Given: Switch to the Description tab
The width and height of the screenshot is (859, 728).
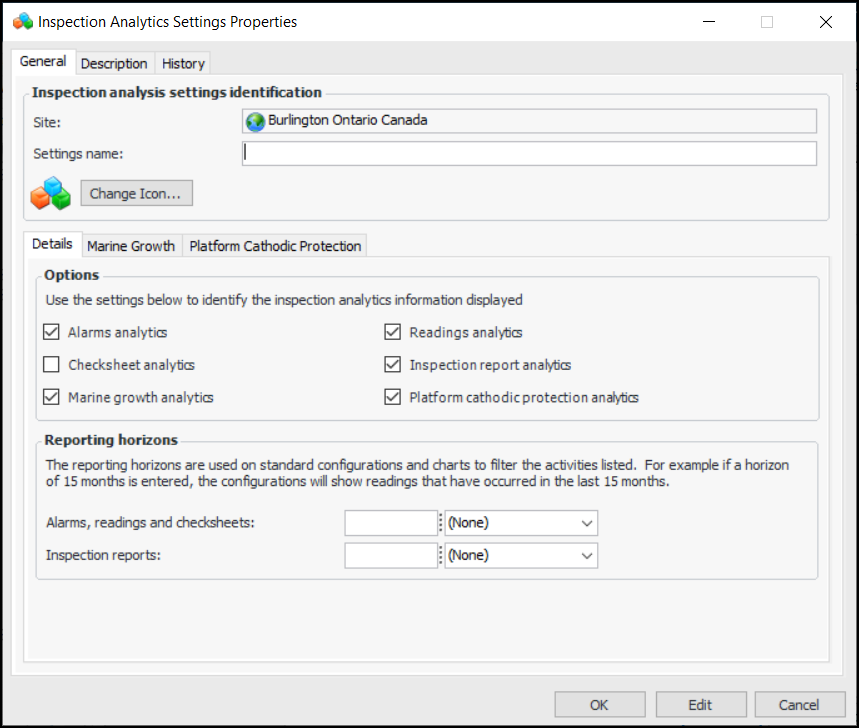Looking at the screenshot, I should (x=114, y=63).
